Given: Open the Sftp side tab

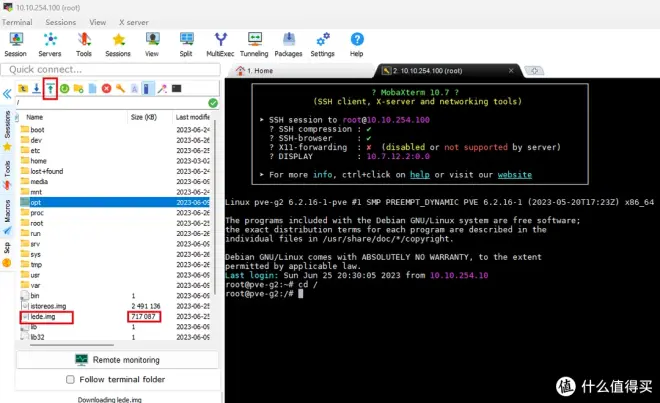Looking at the screenshot, I should pyautogui.click(x=7, y=255).
